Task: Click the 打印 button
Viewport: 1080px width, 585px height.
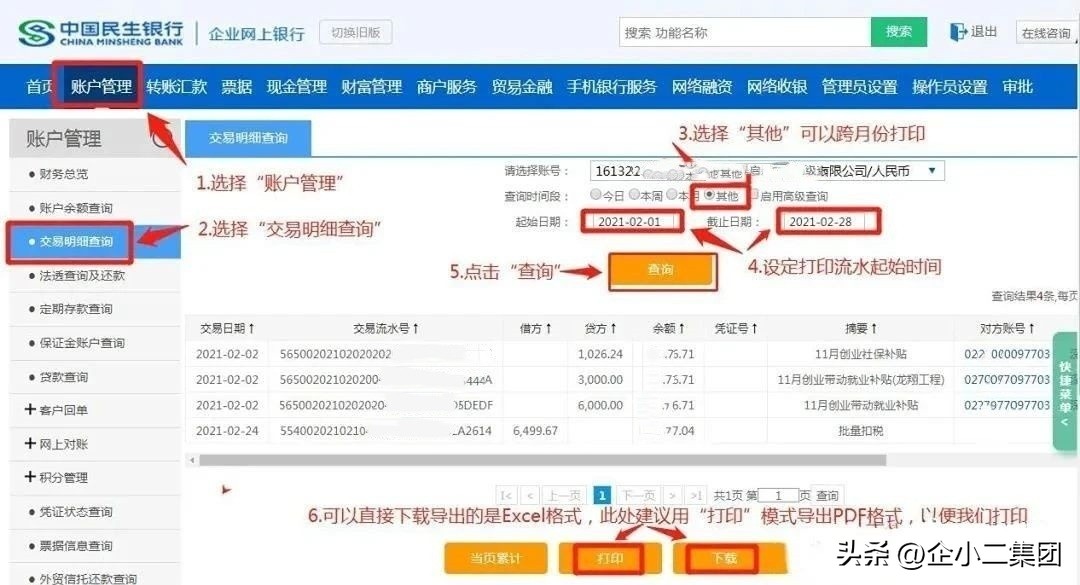Action: pos(610,559)
